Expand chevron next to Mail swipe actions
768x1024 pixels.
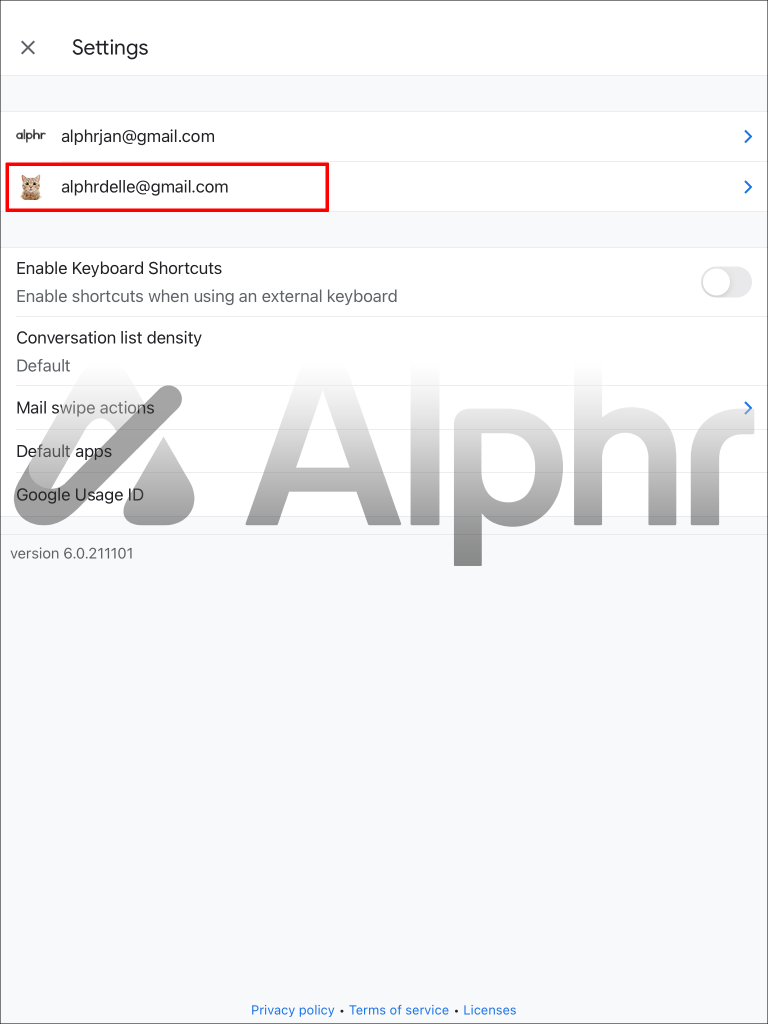click(748, 408)
